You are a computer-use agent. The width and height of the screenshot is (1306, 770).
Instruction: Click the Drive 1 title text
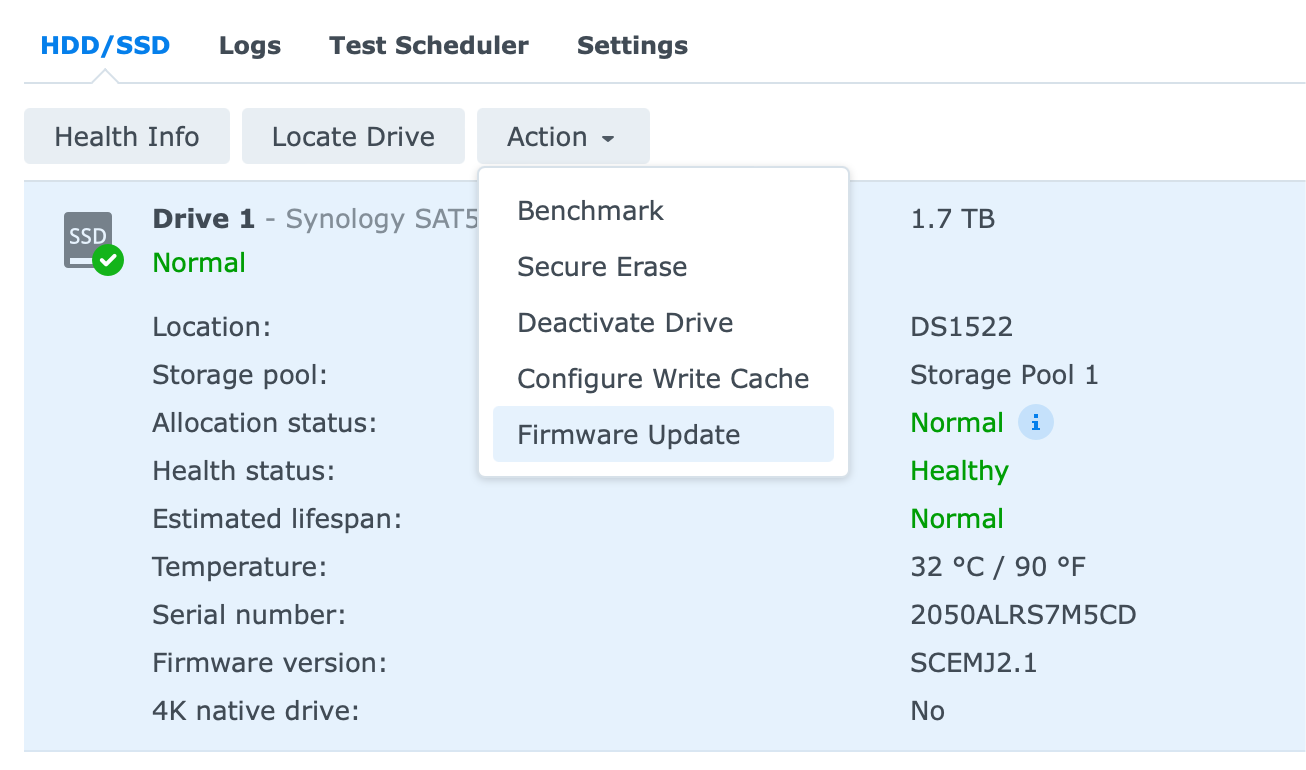(x=204, y=219)
